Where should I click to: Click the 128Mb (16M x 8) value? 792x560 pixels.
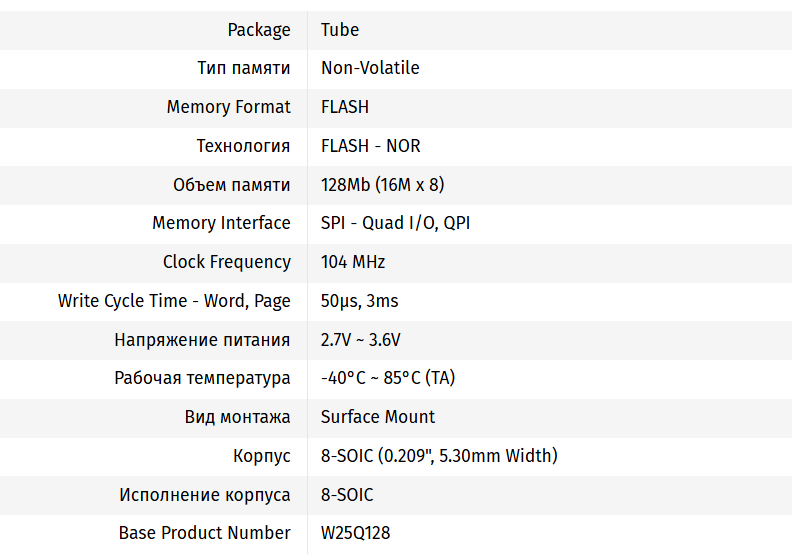pyautogui.click(x=383, y=185)
